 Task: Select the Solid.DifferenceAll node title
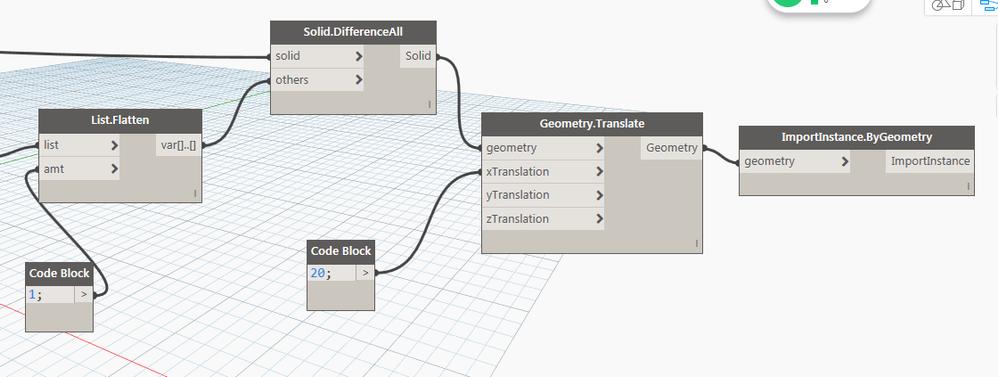pos(353,32)
